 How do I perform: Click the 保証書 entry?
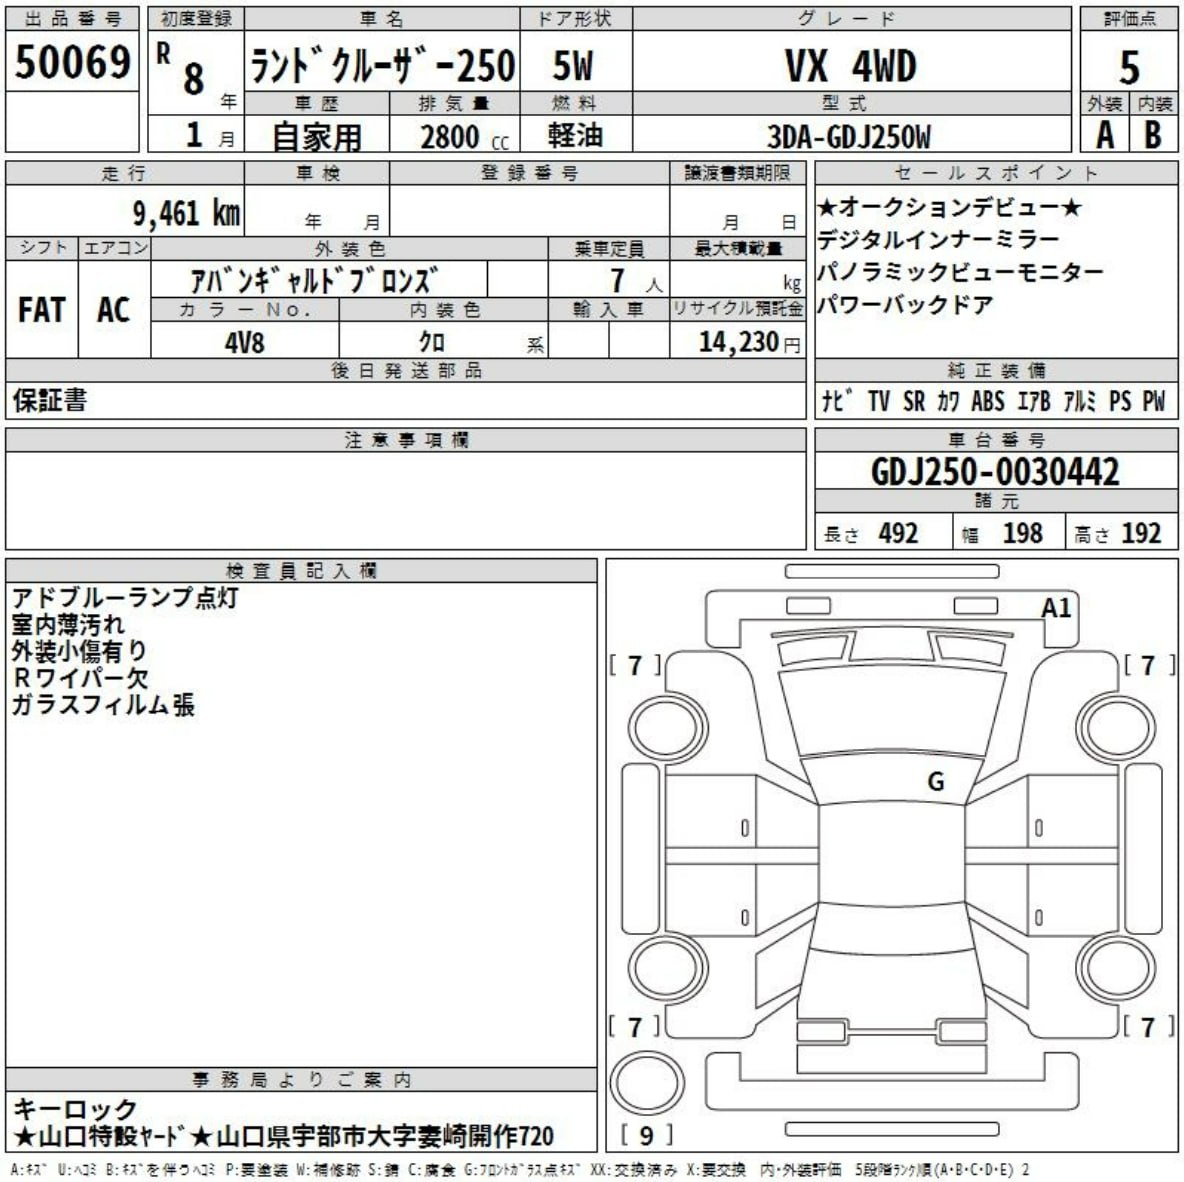point(50,400)
